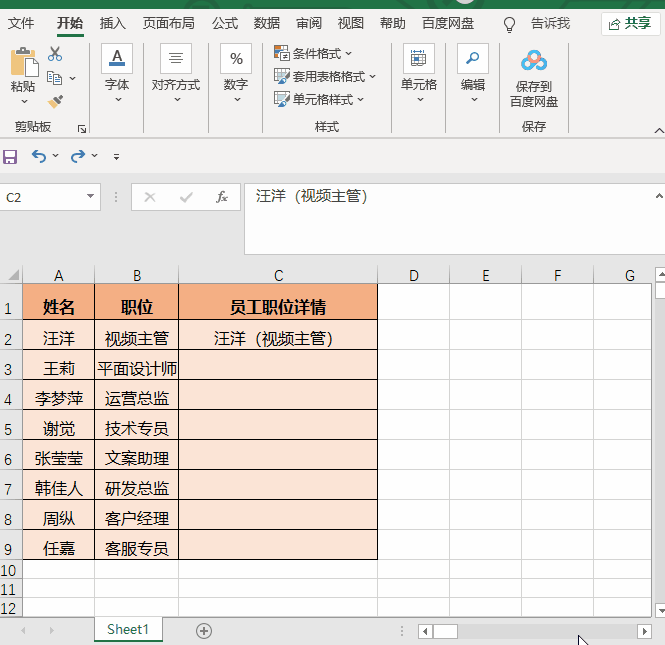Open the 数字 percent number group

point(236,59)
